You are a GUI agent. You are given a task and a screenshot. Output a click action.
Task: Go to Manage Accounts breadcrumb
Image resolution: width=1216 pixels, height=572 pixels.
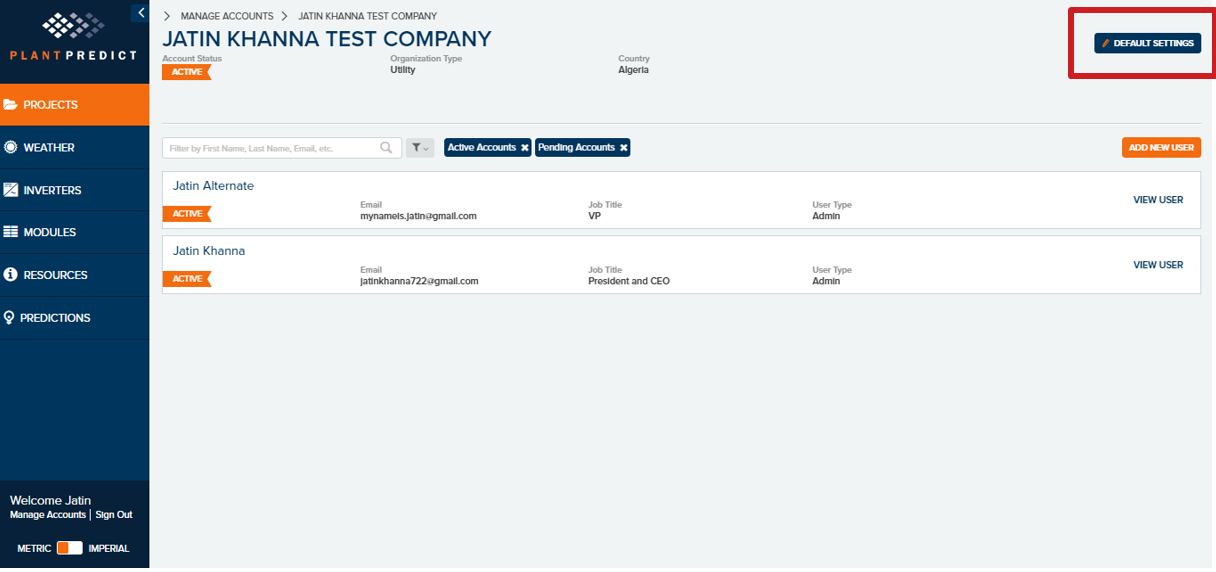(x=227, y=16)
